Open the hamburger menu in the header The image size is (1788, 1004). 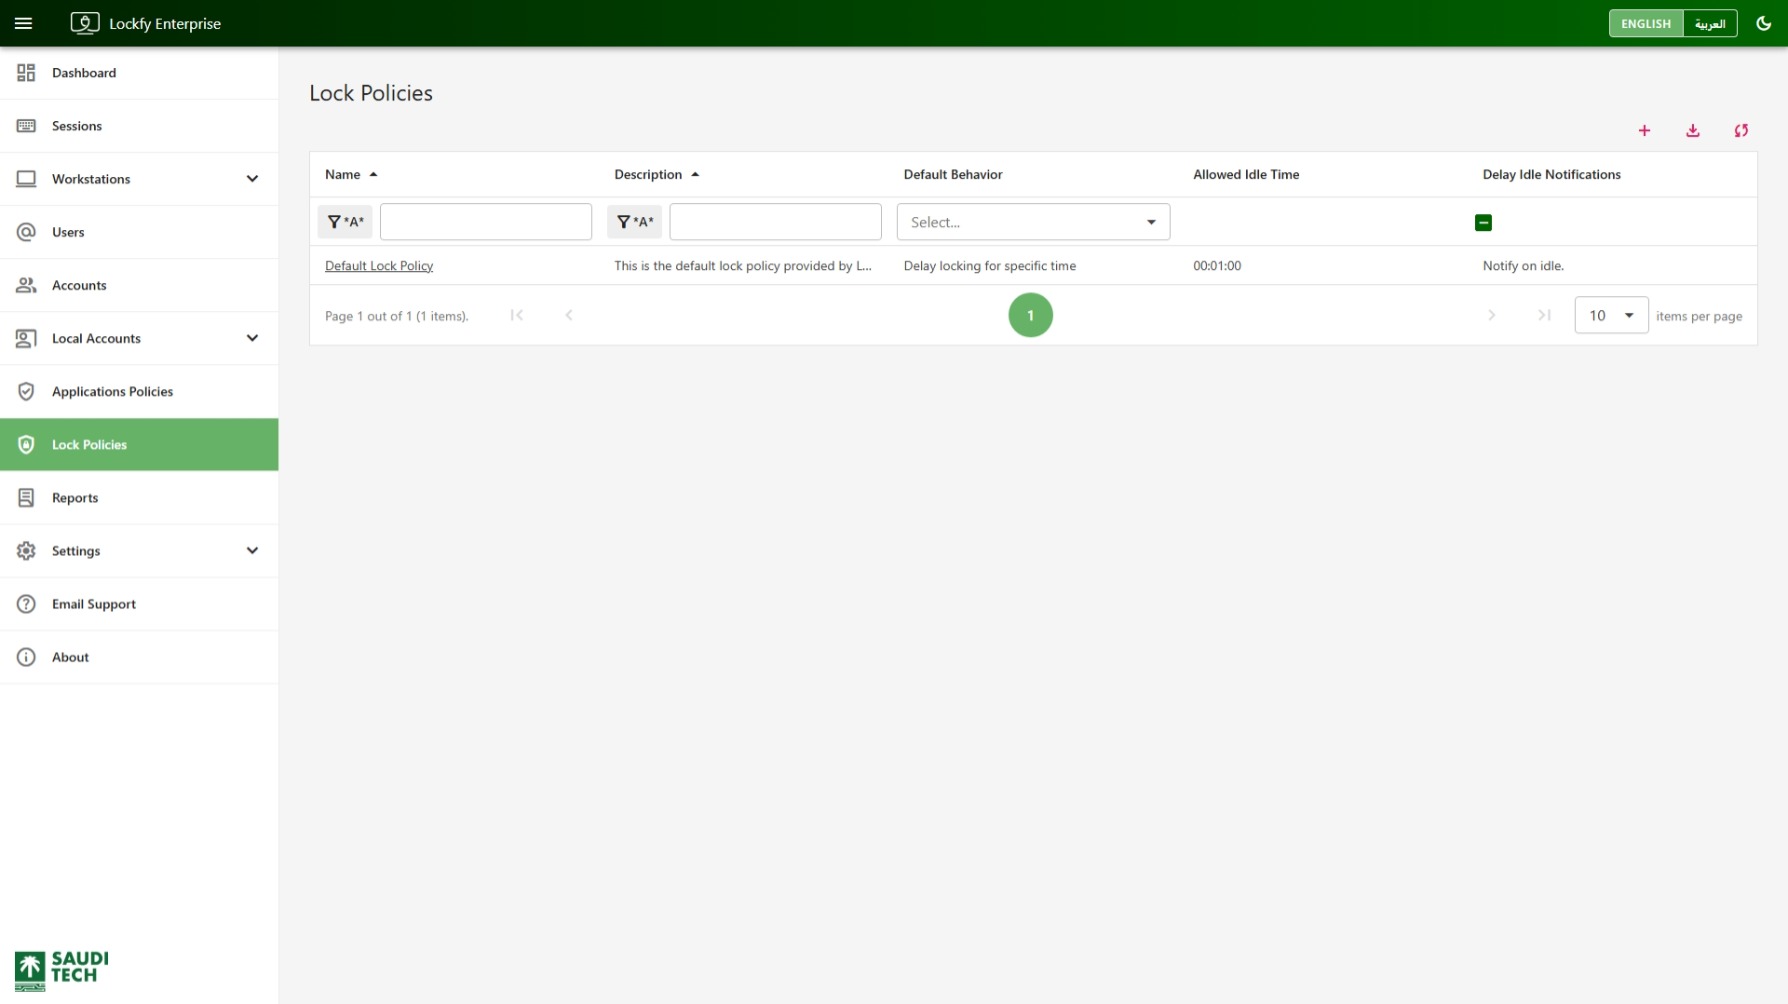(24, 23)
